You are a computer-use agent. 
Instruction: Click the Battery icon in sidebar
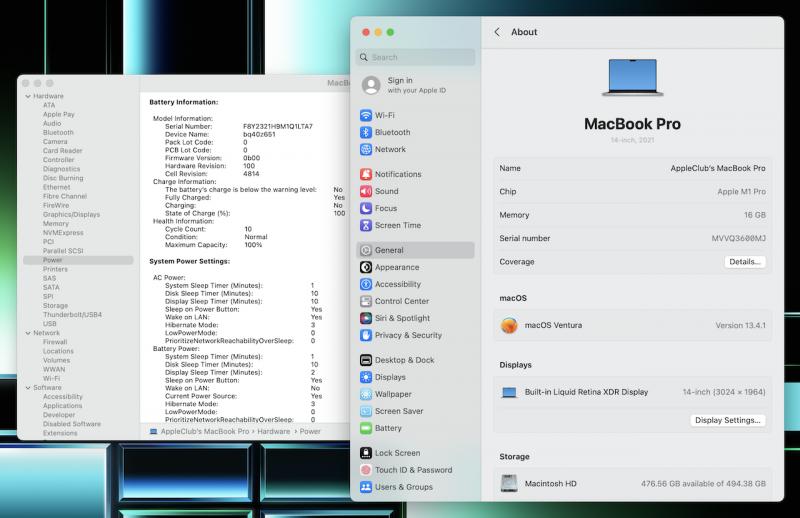click(x=366, y=428)
